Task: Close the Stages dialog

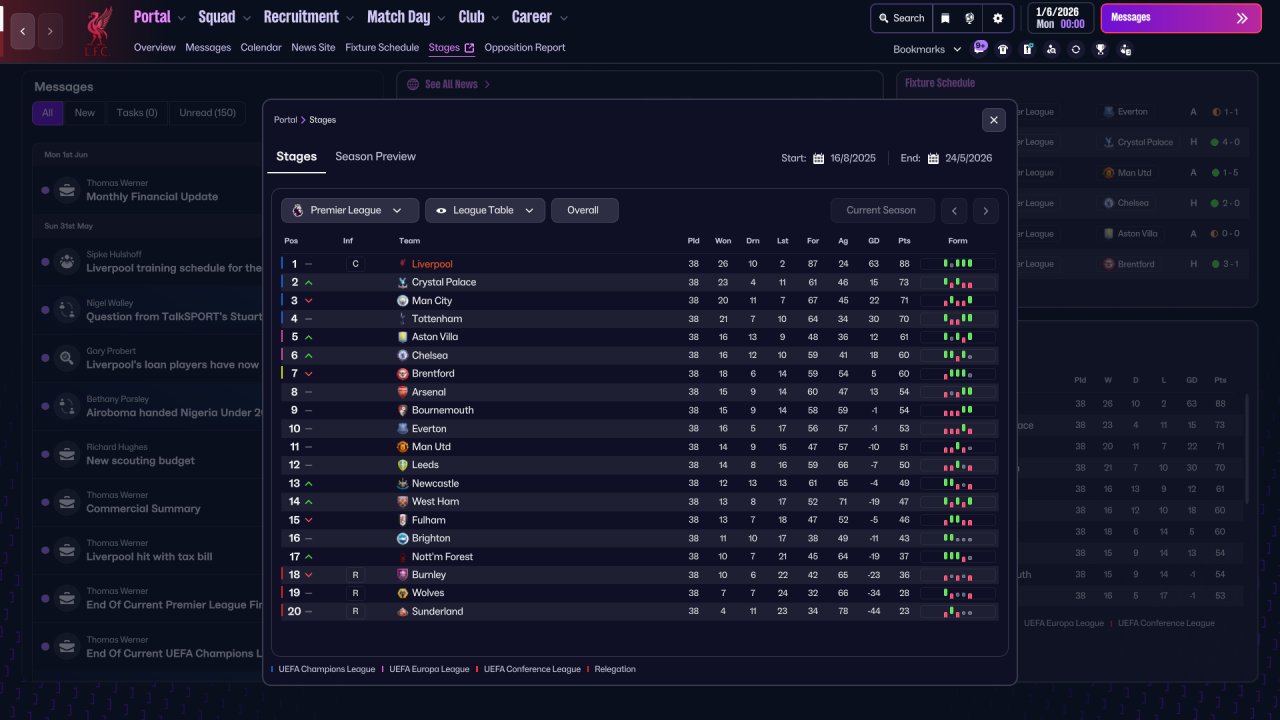Action: tap(993, 120)
